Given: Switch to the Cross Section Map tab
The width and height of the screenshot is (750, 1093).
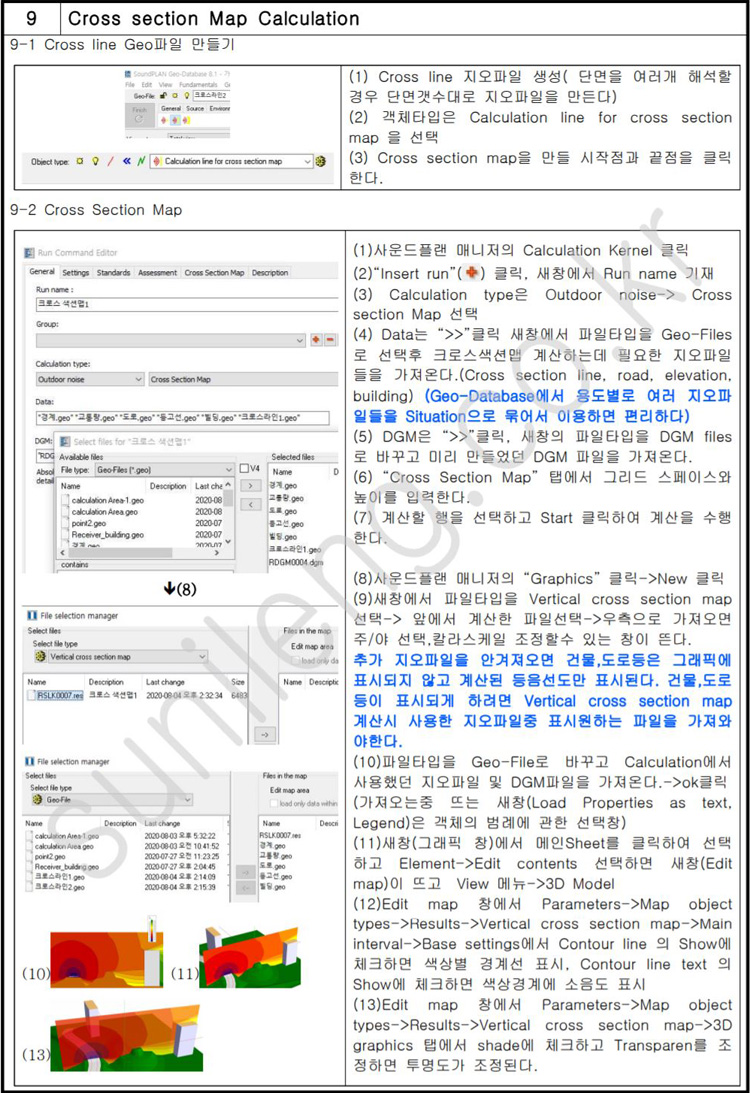Looking at the screenshot, I should [214, 273].
